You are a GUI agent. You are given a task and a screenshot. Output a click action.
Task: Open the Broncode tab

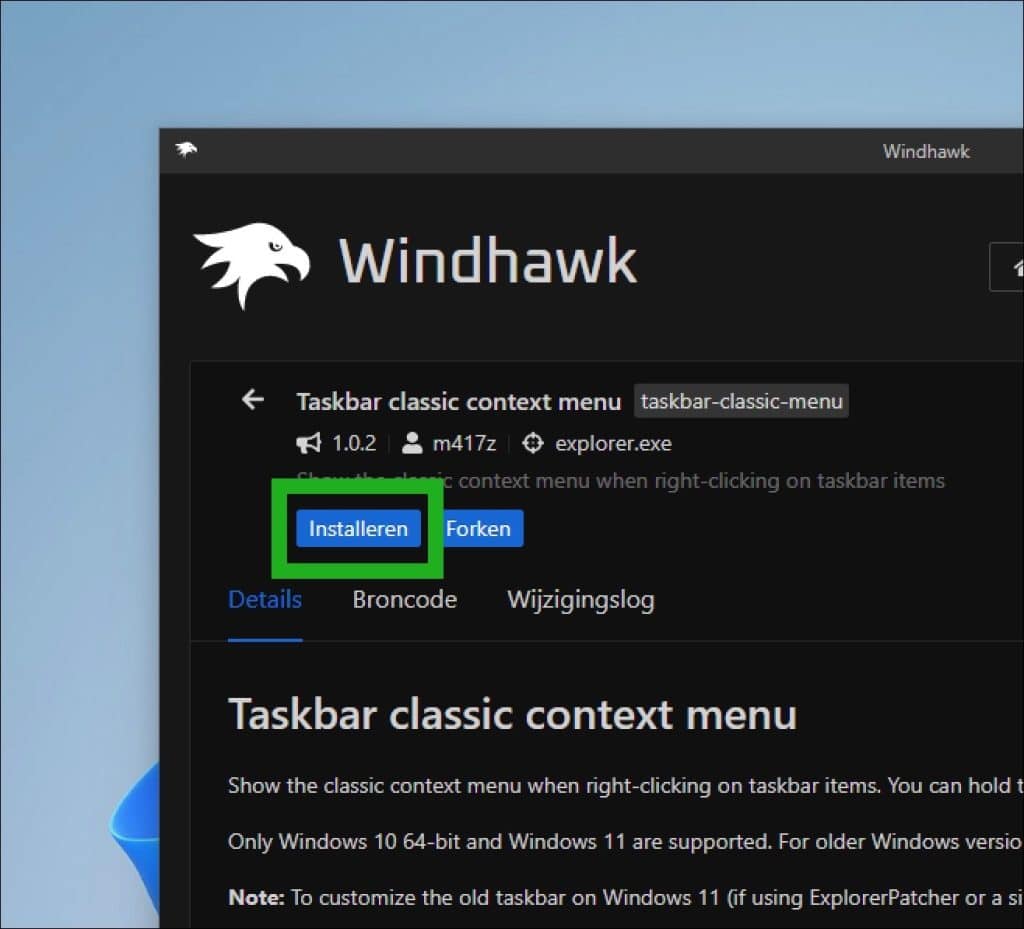click(x=405, y=599)
